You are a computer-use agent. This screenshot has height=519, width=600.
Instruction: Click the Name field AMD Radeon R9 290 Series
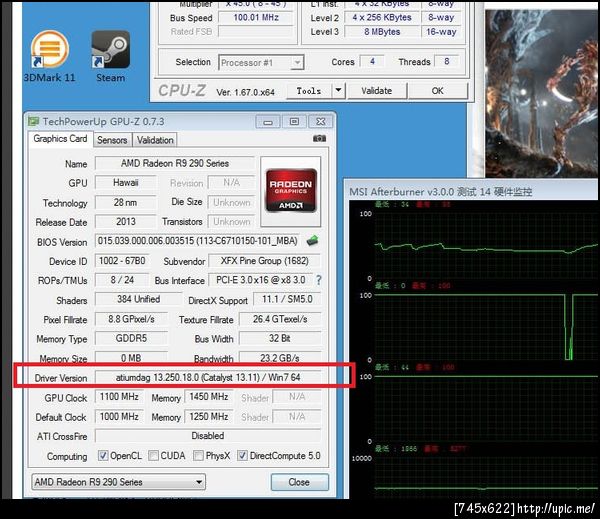click(175, 163)
